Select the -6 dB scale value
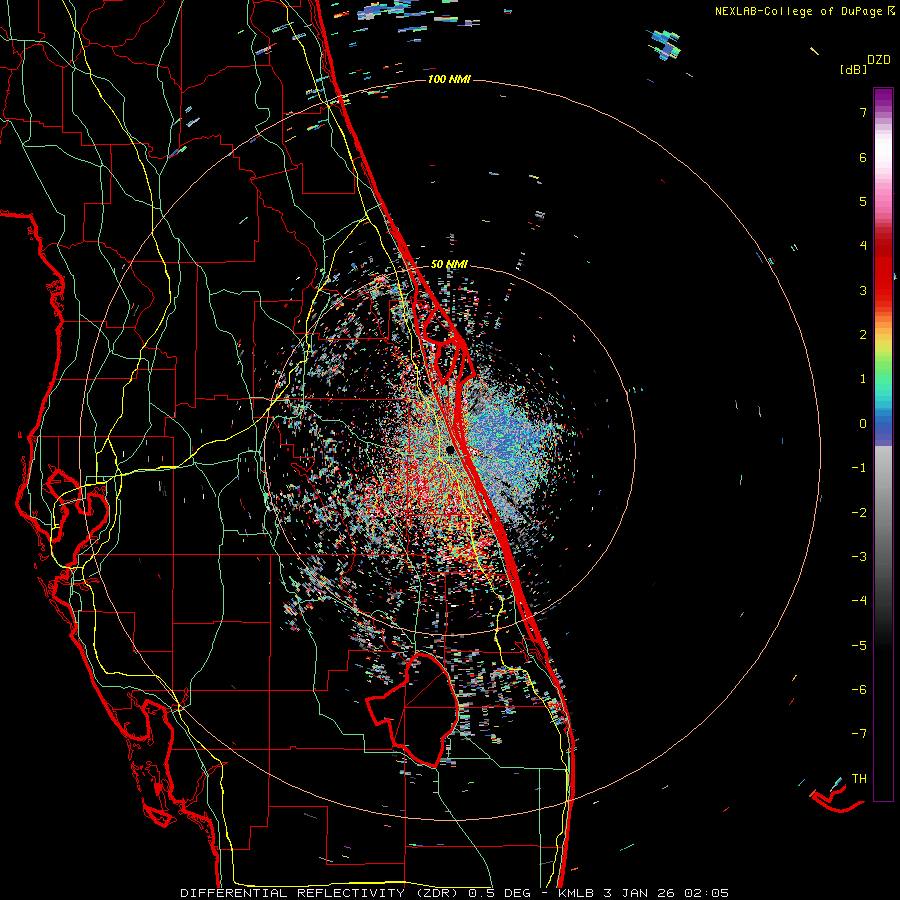Screen dimensions: 900x900 coord(859,690)
